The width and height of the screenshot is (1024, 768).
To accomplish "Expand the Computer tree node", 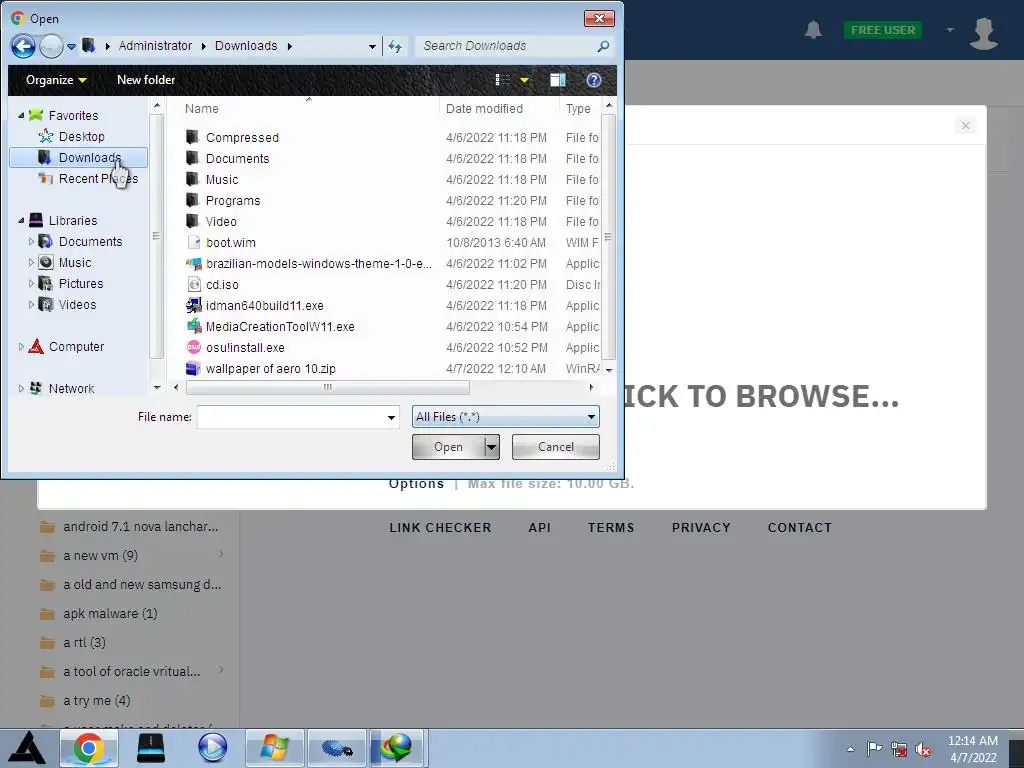I will 21,346.
